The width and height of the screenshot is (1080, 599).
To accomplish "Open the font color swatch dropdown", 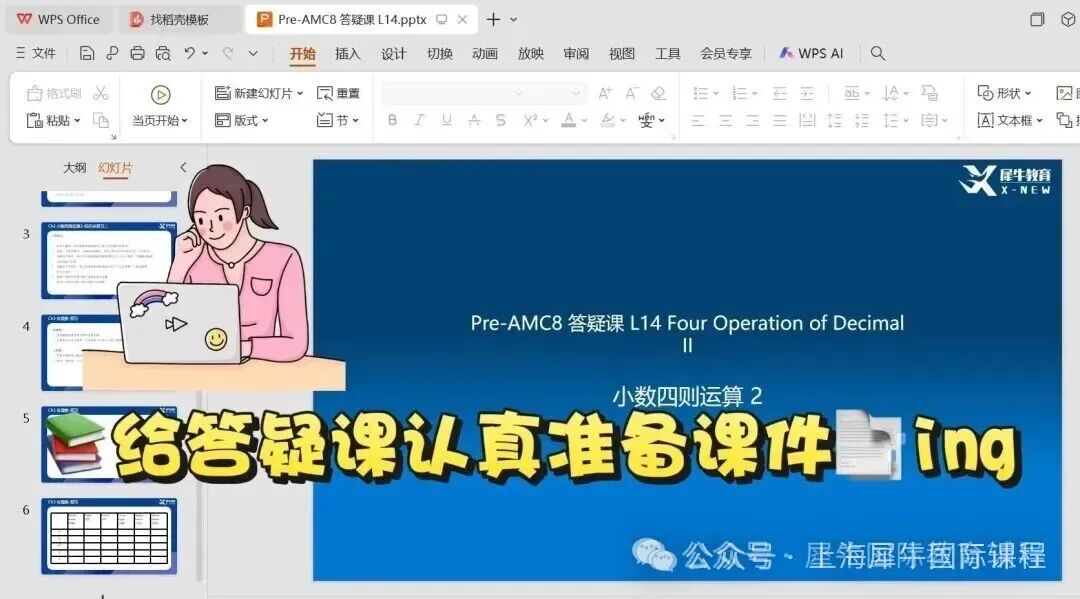I will point(584,120).
